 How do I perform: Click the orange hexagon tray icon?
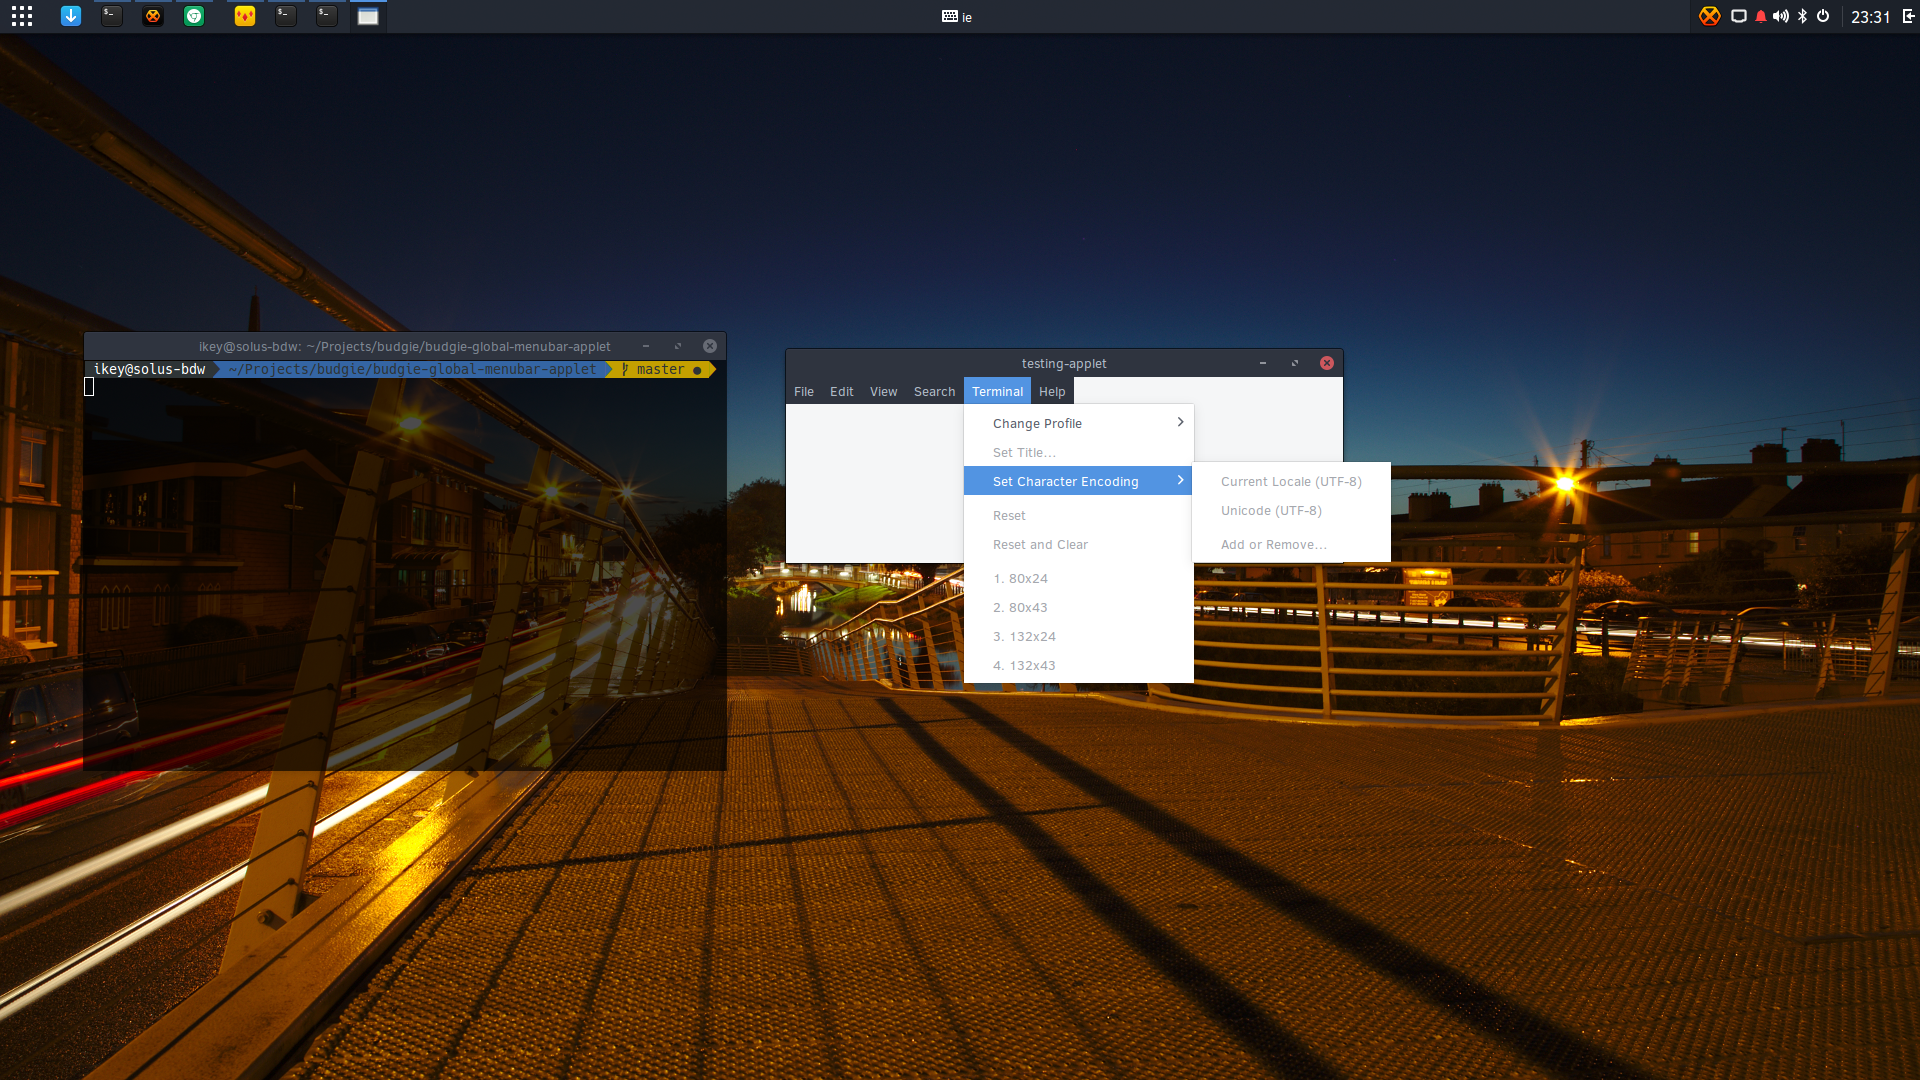tap(1710, 16)
